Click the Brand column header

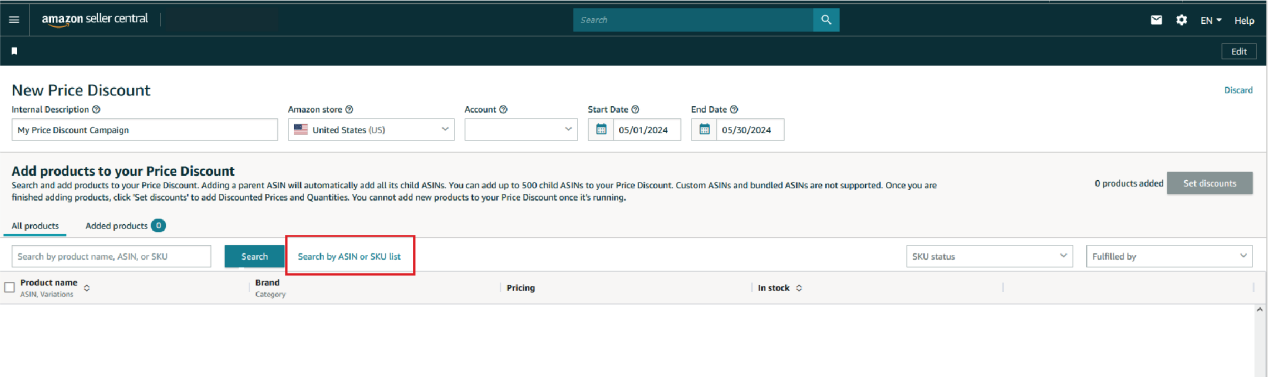[x=268, y=283]
